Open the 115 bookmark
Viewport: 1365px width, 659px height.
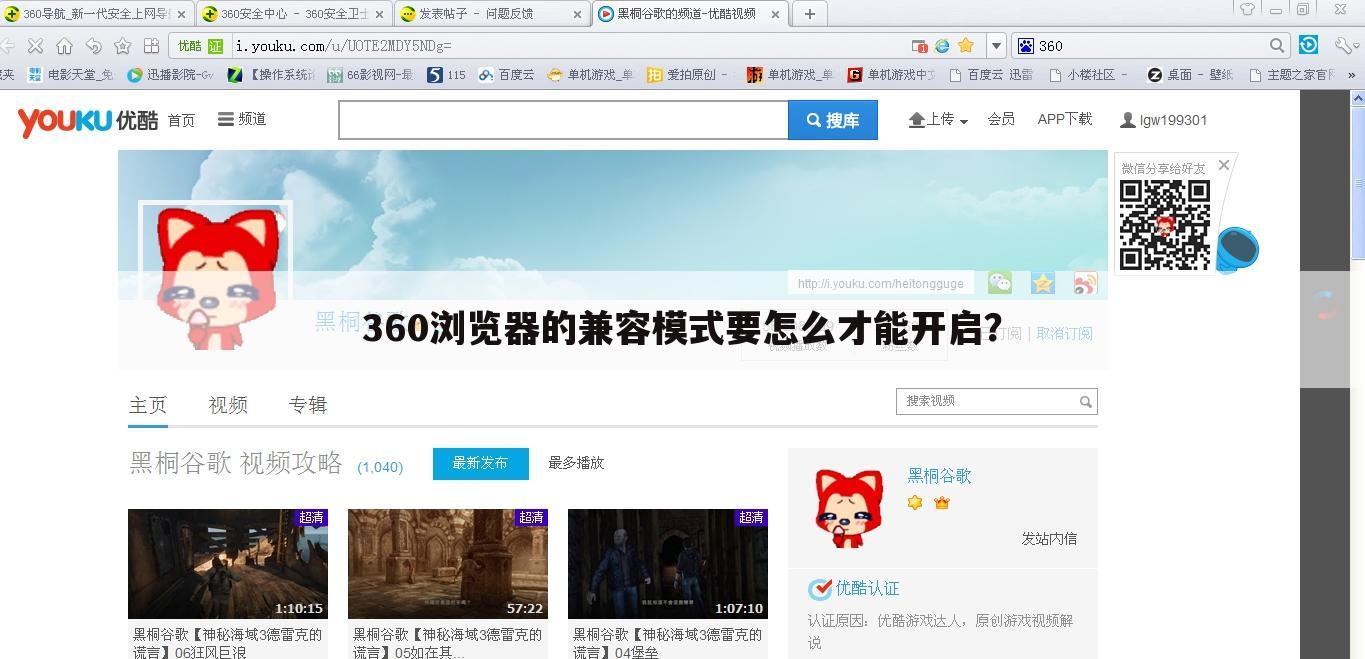coord(447,75)
